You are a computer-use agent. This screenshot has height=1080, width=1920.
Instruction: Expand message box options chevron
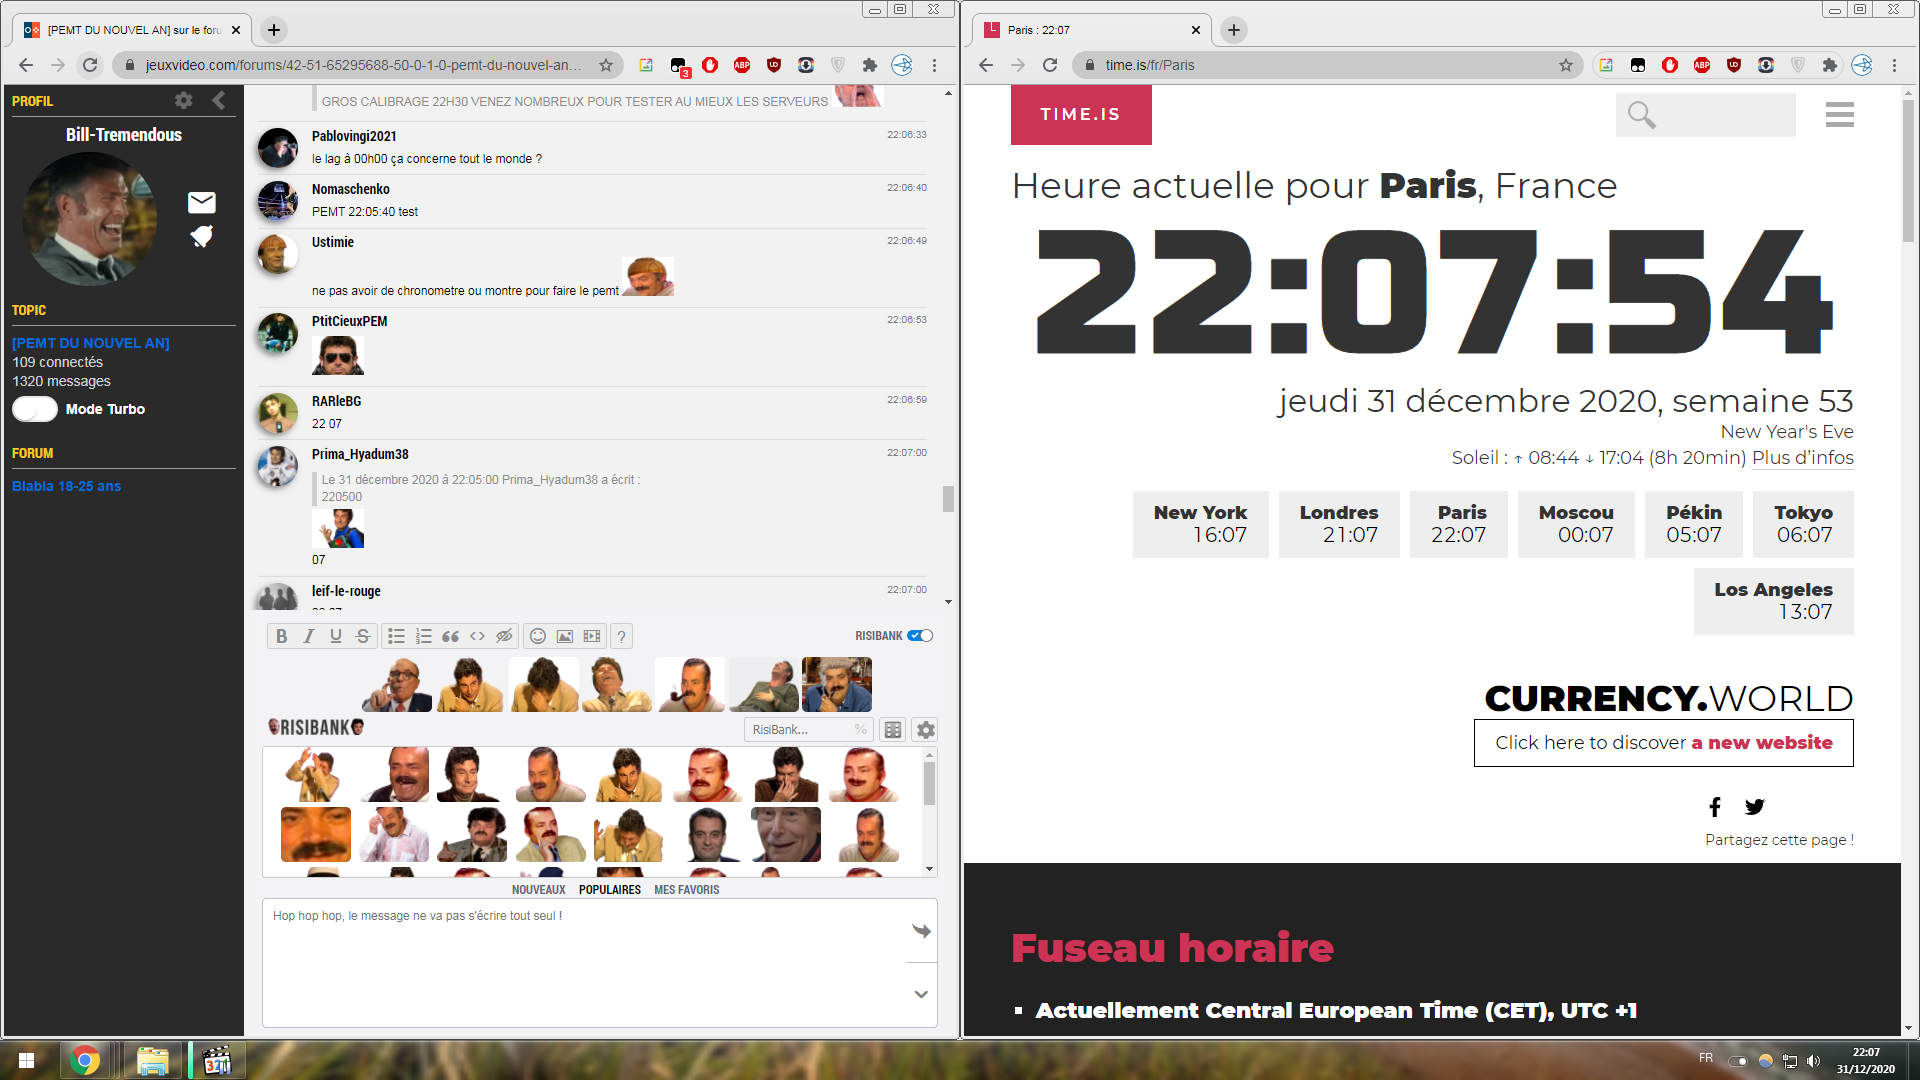click(921, 994)
